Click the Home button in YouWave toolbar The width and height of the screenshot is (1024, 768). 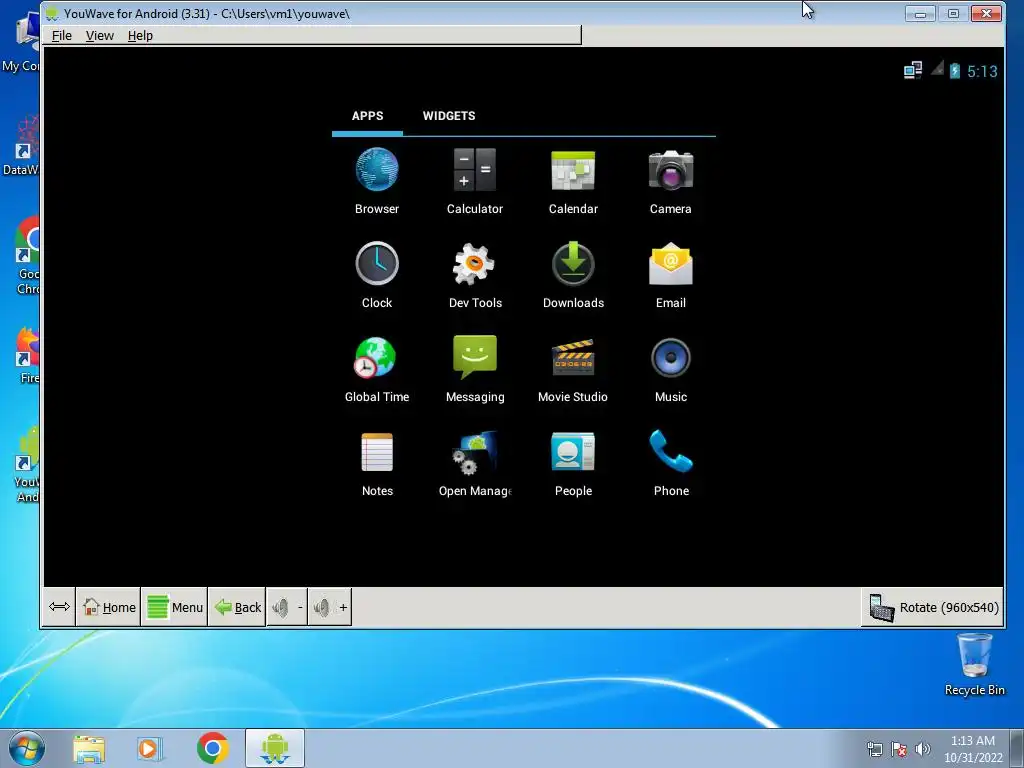click(x=108, y=607)
